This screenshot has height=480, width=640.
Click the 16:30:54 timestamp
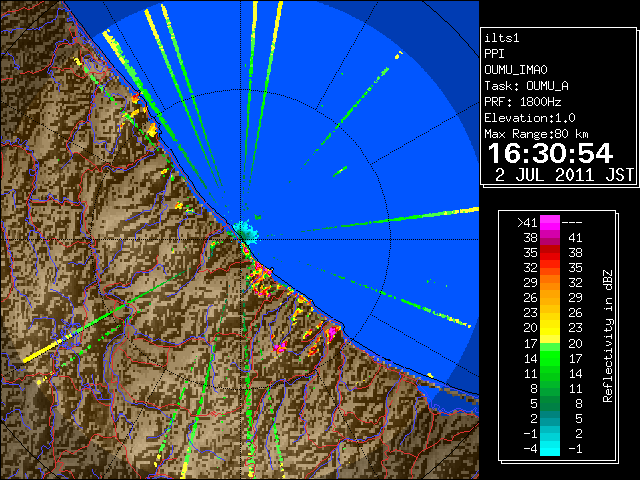pyautogui.click(x=550, y=153)
